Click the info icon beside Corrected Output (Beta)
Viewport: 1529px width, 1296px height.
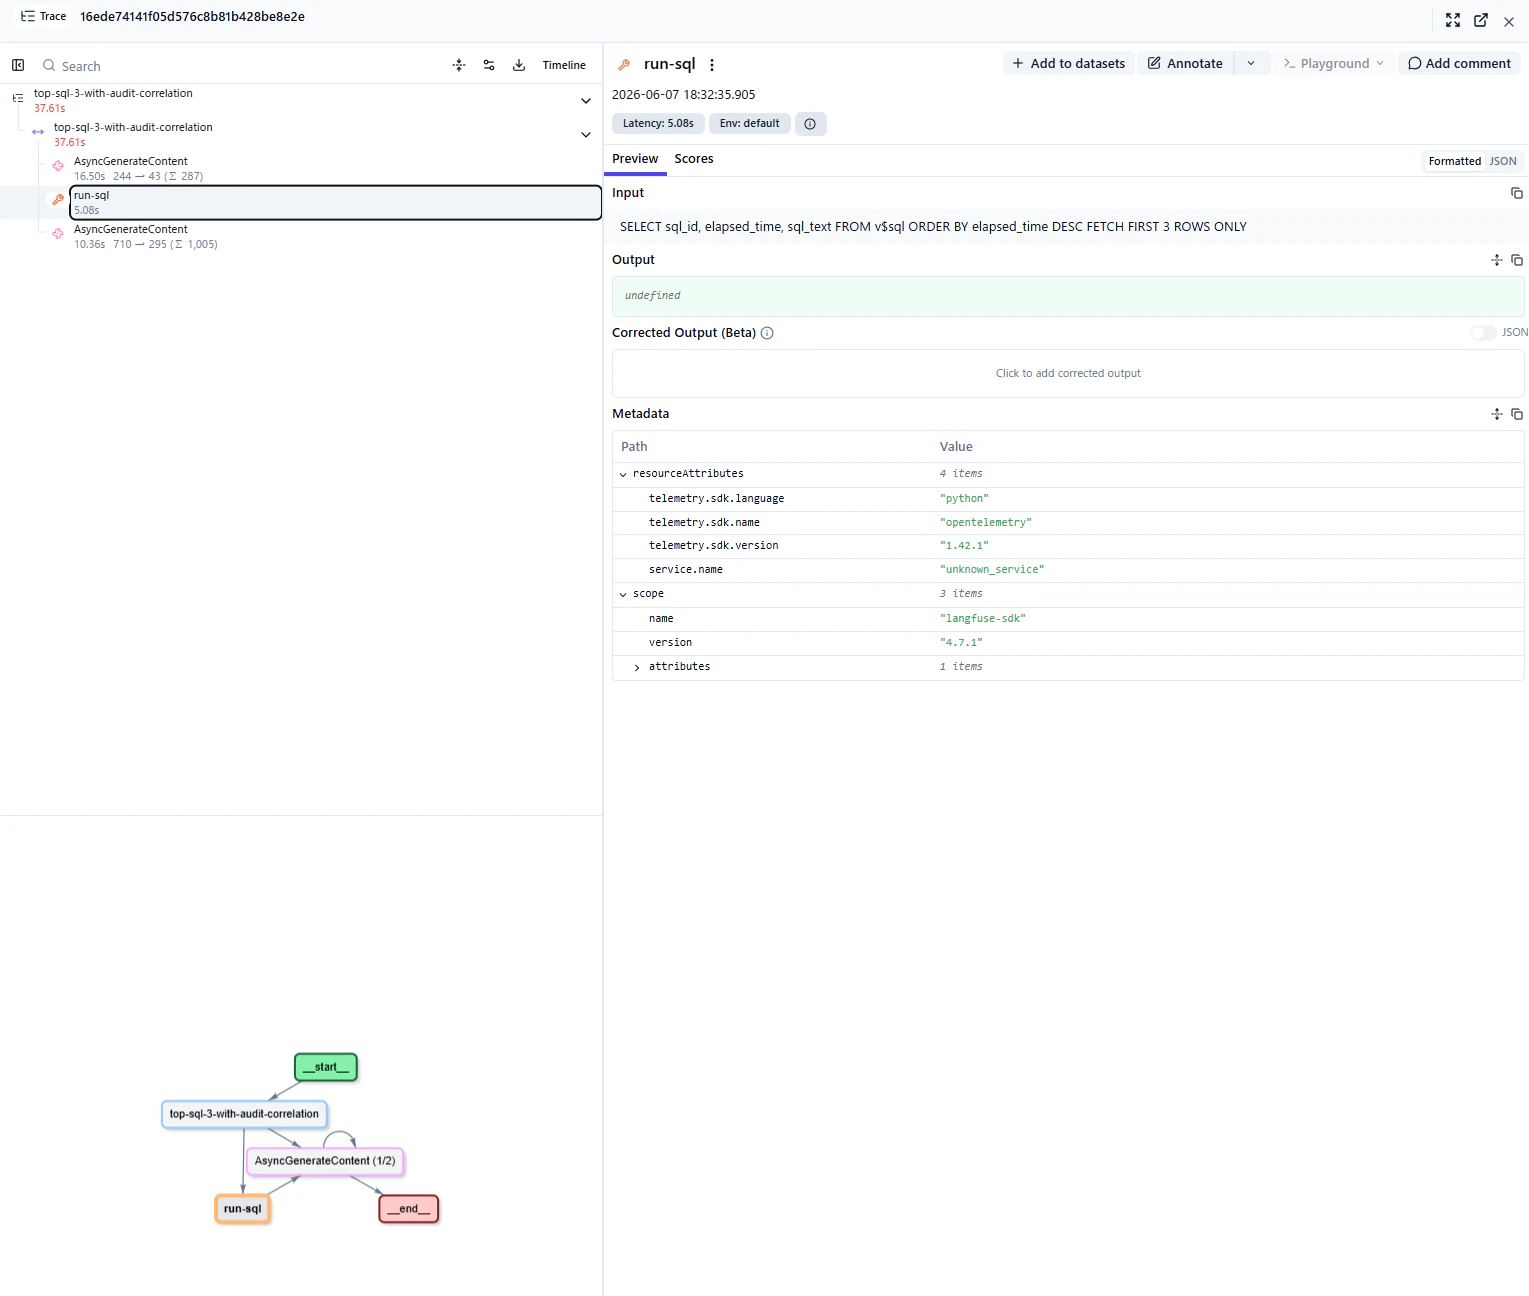[767, 333]
